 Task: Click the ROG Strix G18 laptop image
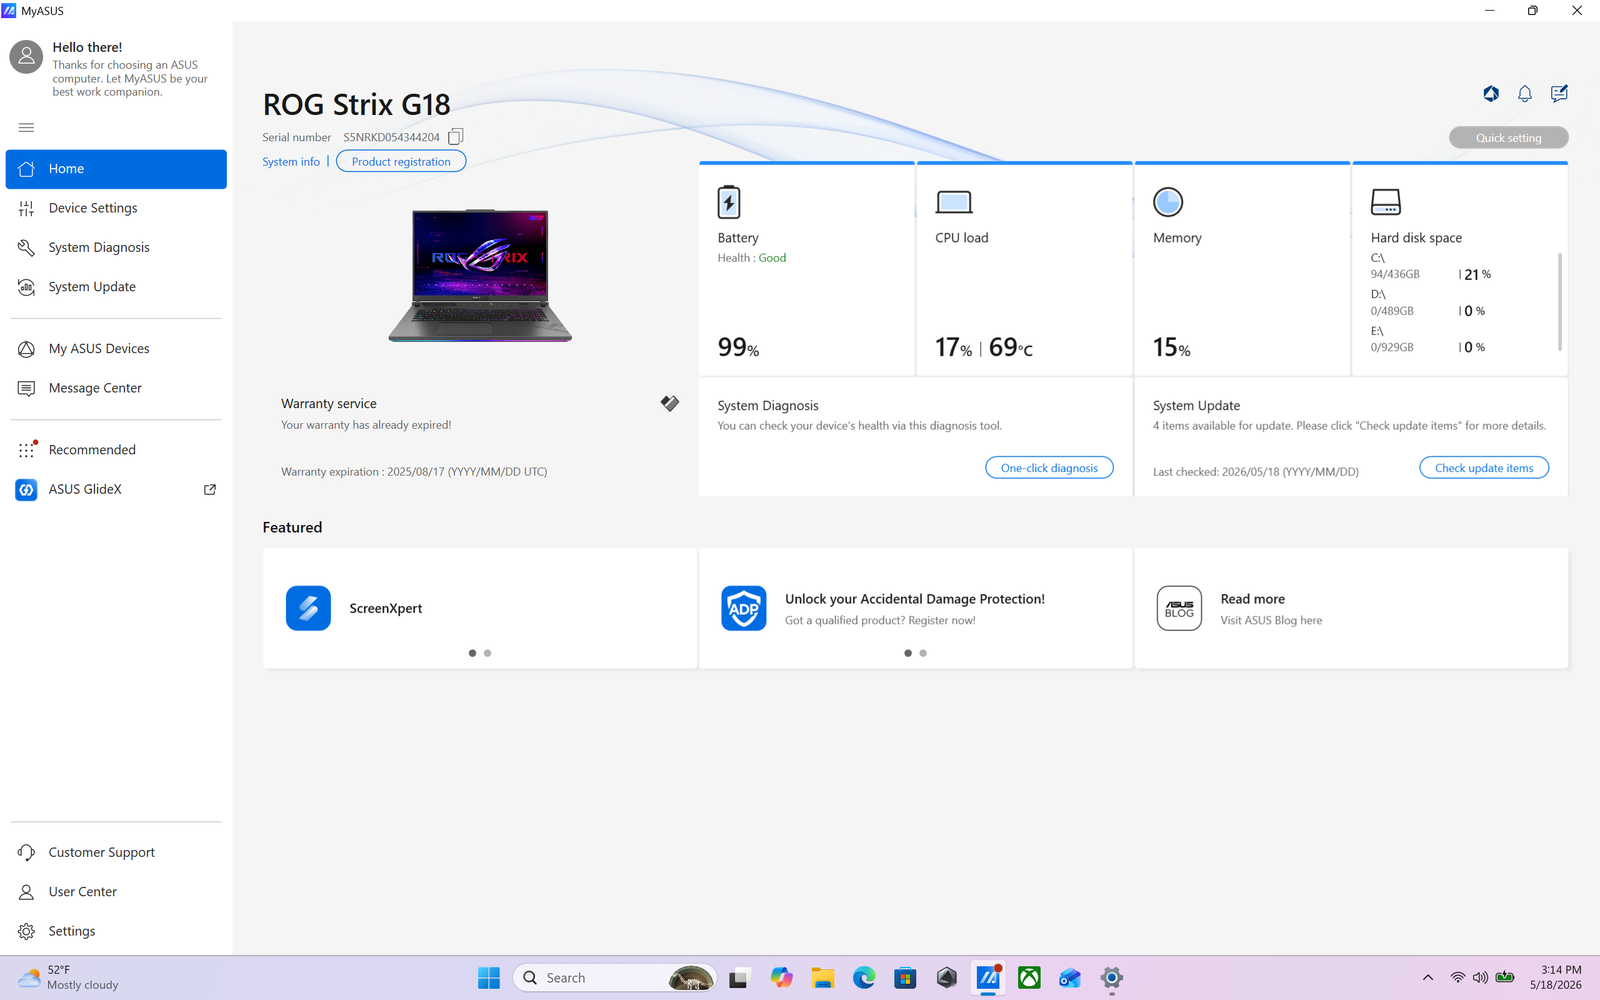pyautogui.click(x=480, y=275)
